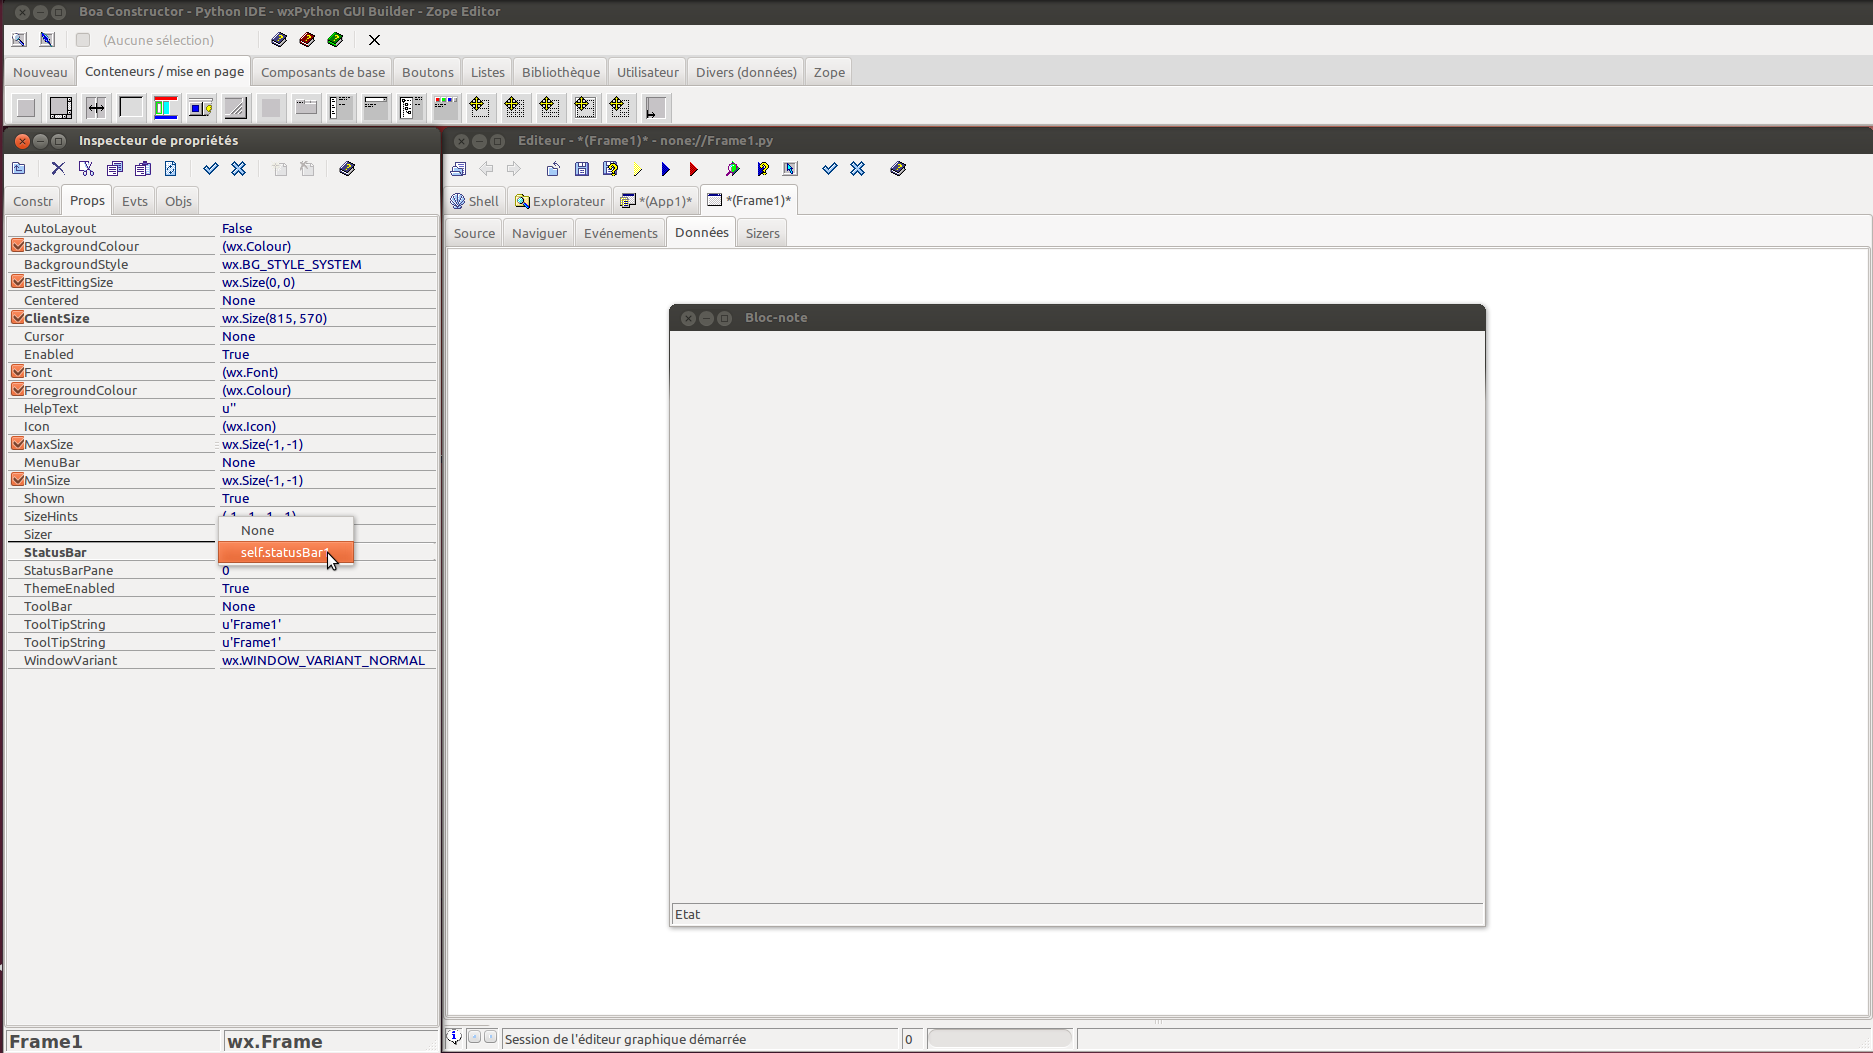Choose self.statusBar1 from the dropdown list
The width and height of the screenshot is (1873, 1053).
click(285, 552)
